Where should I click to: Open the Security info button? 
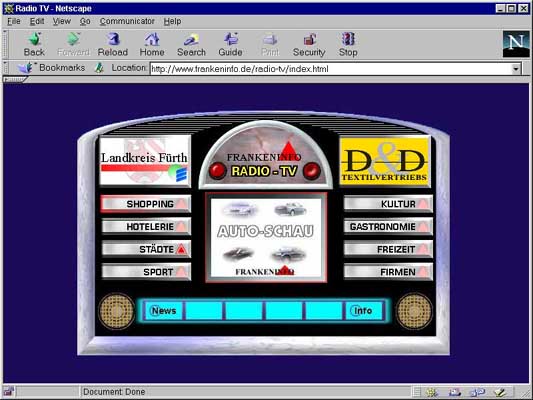coord(309,44)
